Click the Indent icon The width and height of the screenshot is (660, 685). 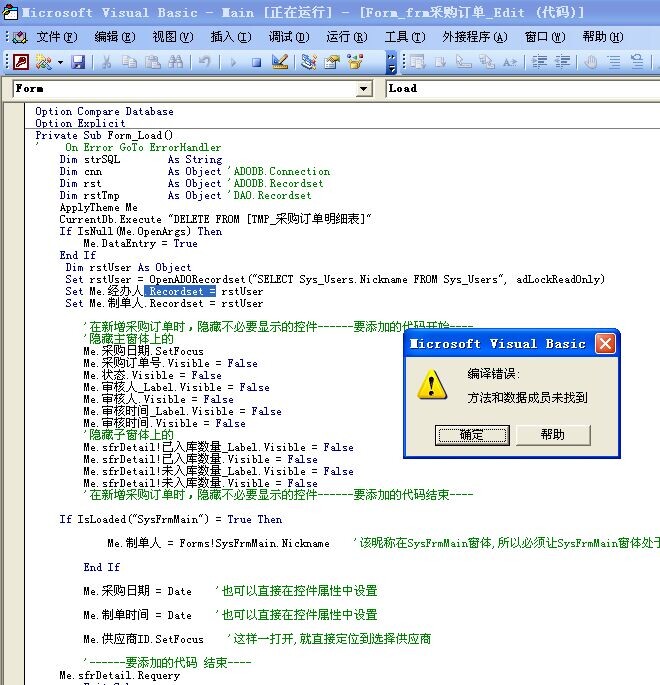coord(539,62)
